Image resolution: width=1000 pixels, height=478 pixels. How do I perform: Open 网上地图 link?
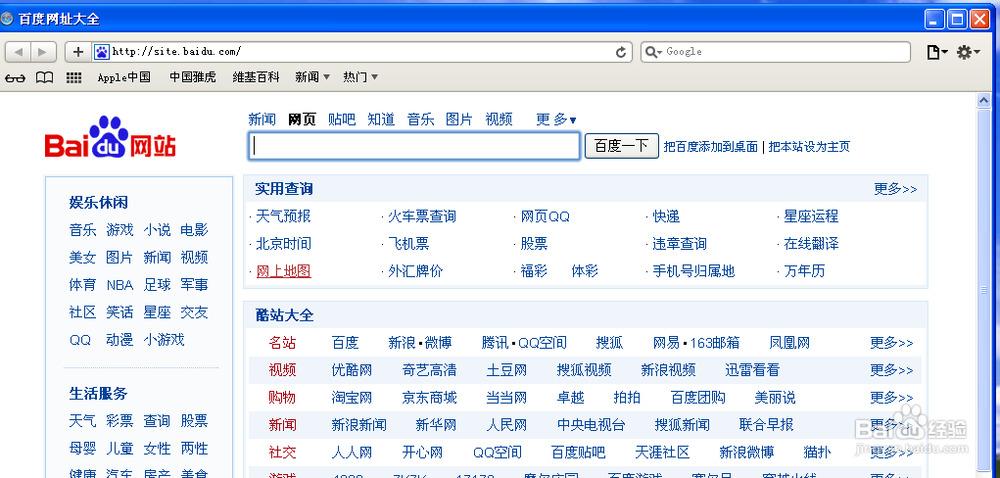(x=283, y=271)
